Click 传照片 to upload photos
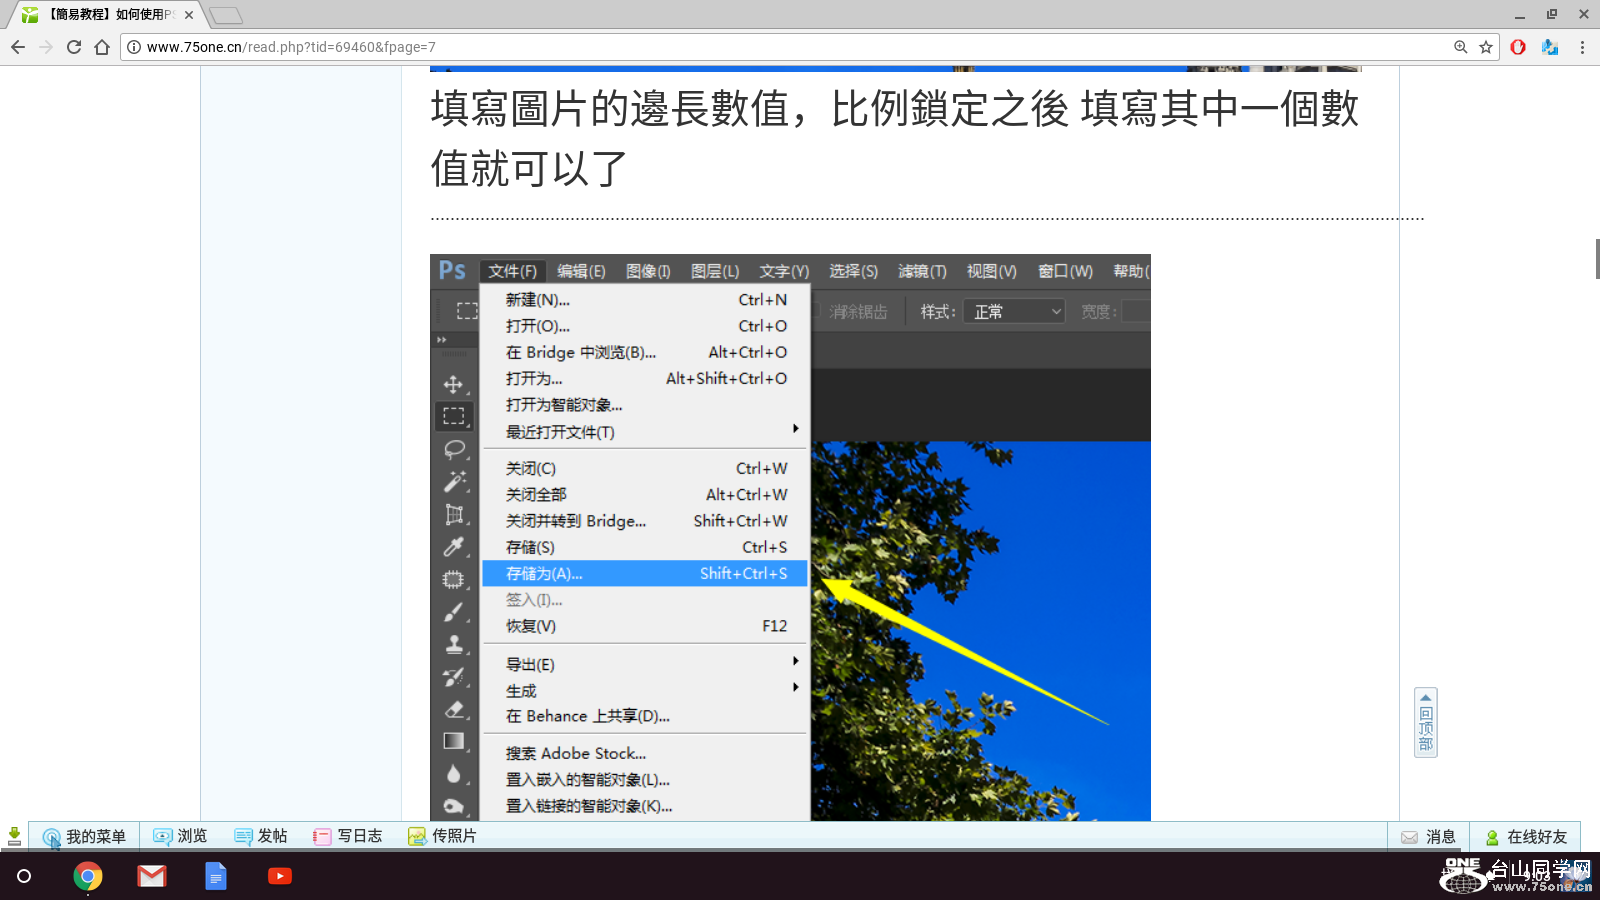The image size is (1600, 900). (442, 836)
